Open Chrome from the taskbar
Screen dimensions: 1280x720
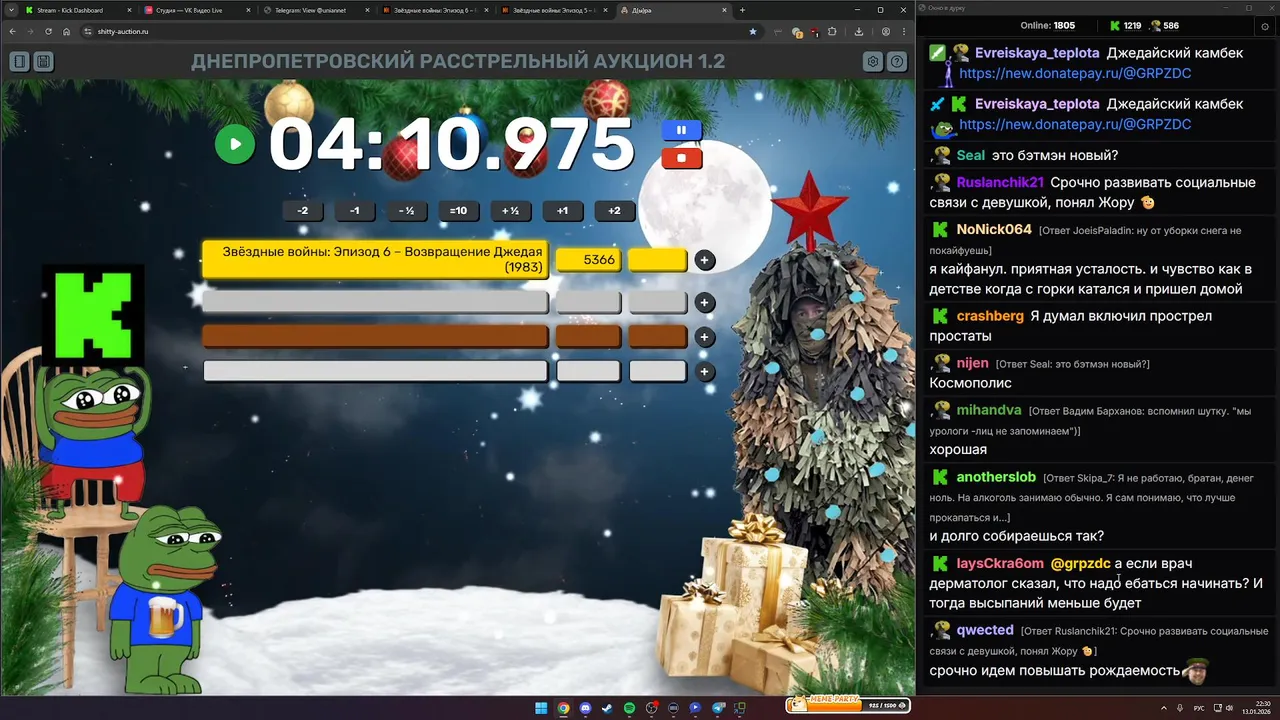[563, 708]
